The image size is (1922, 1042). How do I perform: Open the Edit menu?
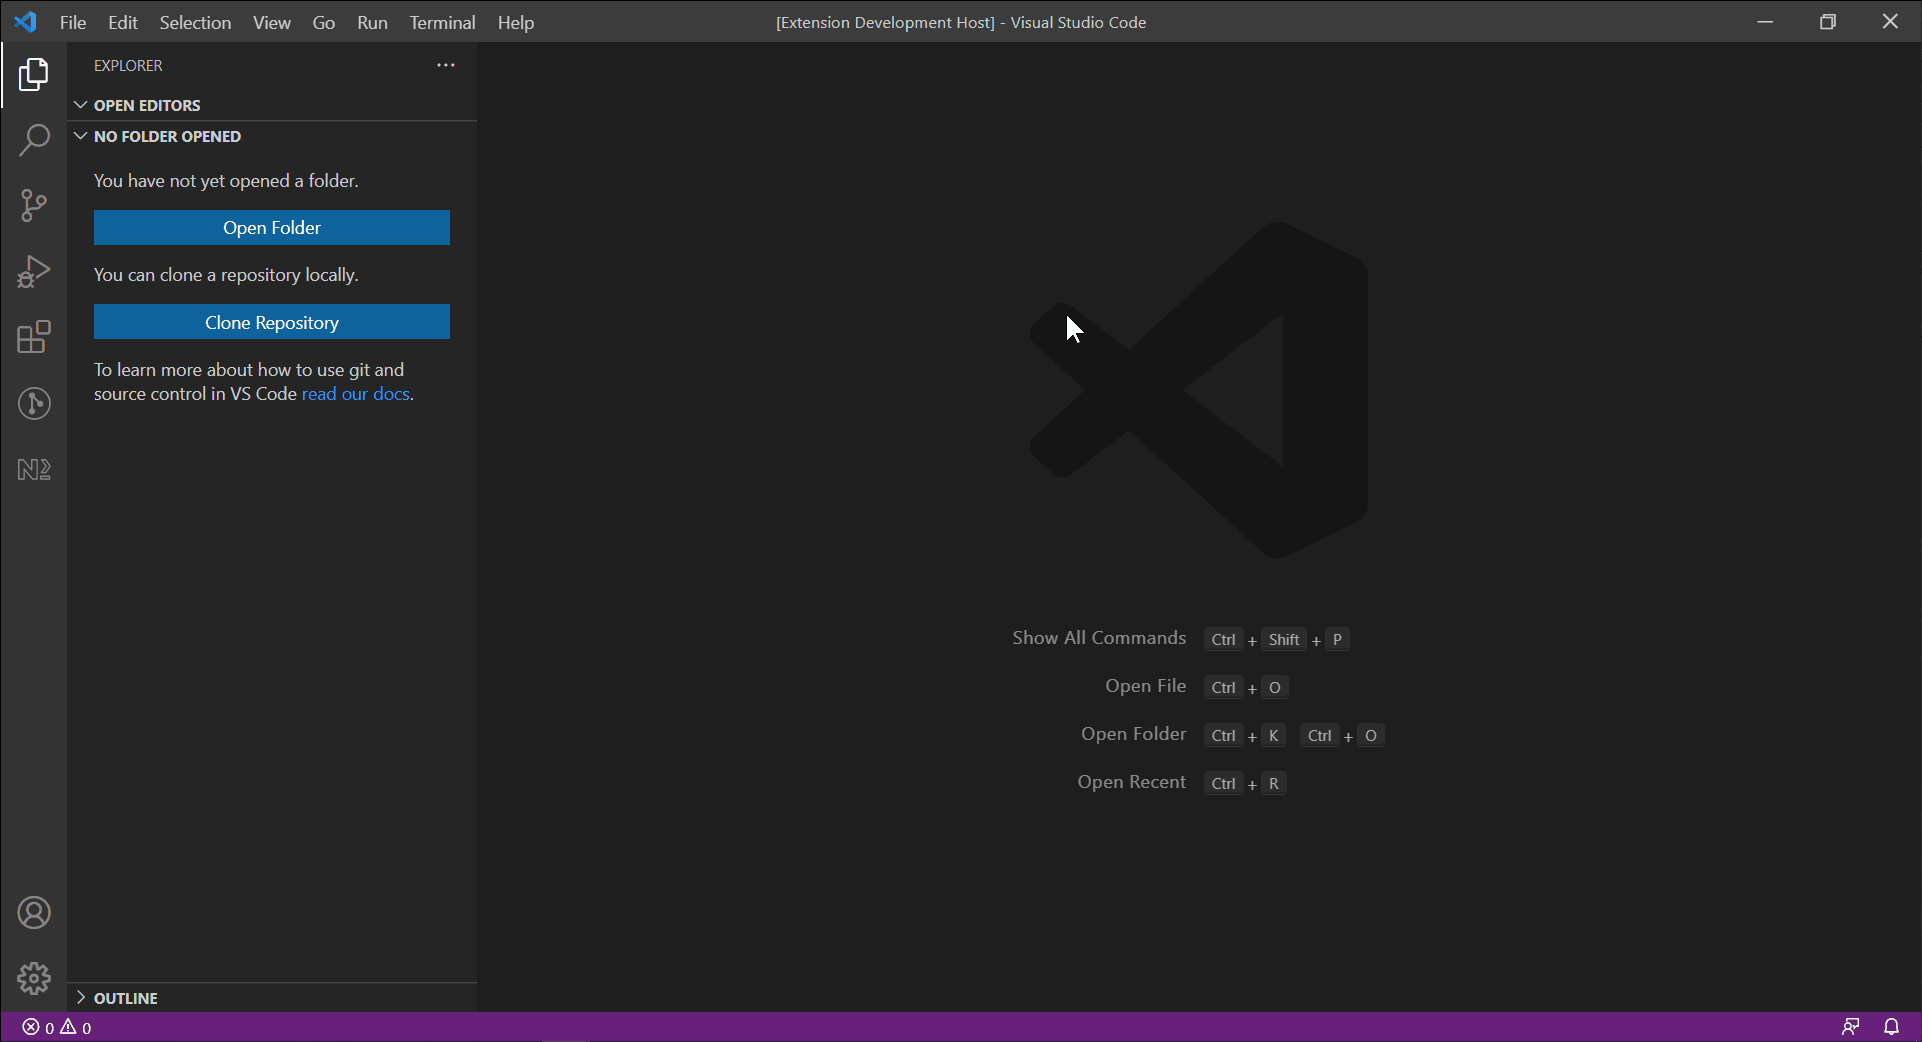click(x=123, y=22)
